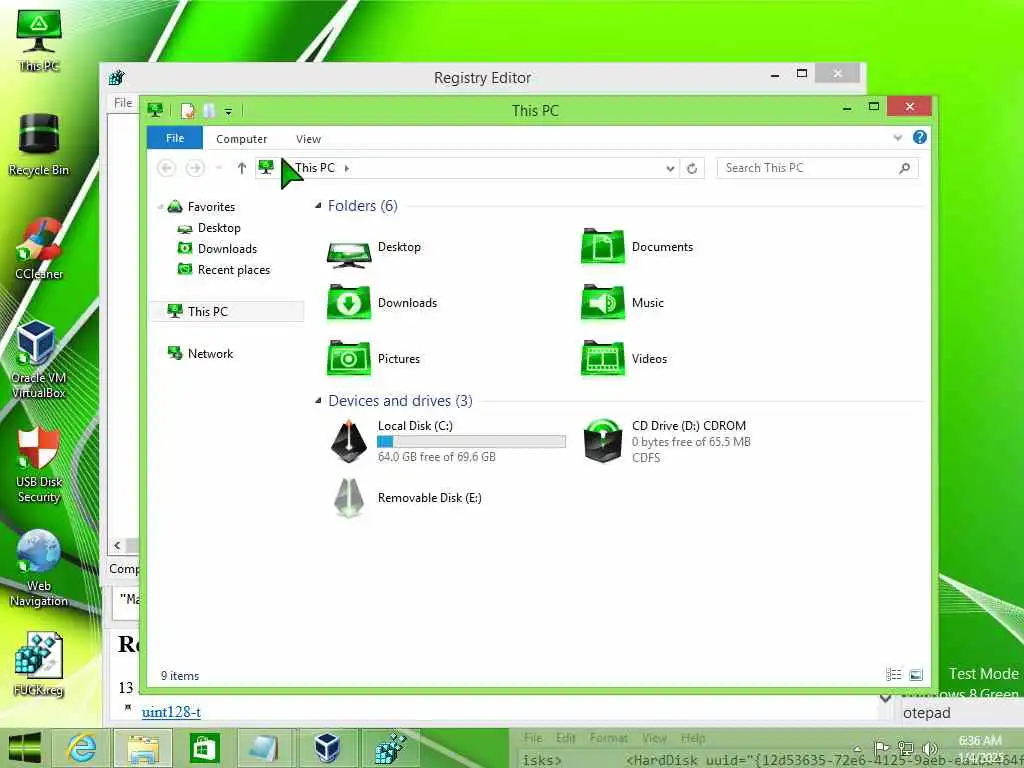
Task: Open USB Disk Security desktop shortcut
Action: [x=39, y=464]
